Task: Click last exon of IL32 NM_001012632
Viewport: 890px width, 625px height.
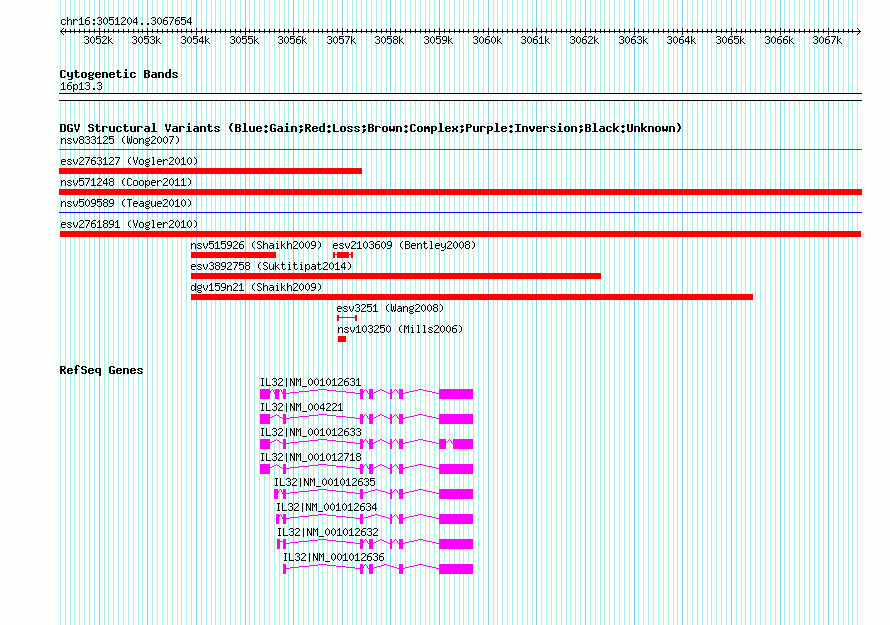Action: pos(456,544)
